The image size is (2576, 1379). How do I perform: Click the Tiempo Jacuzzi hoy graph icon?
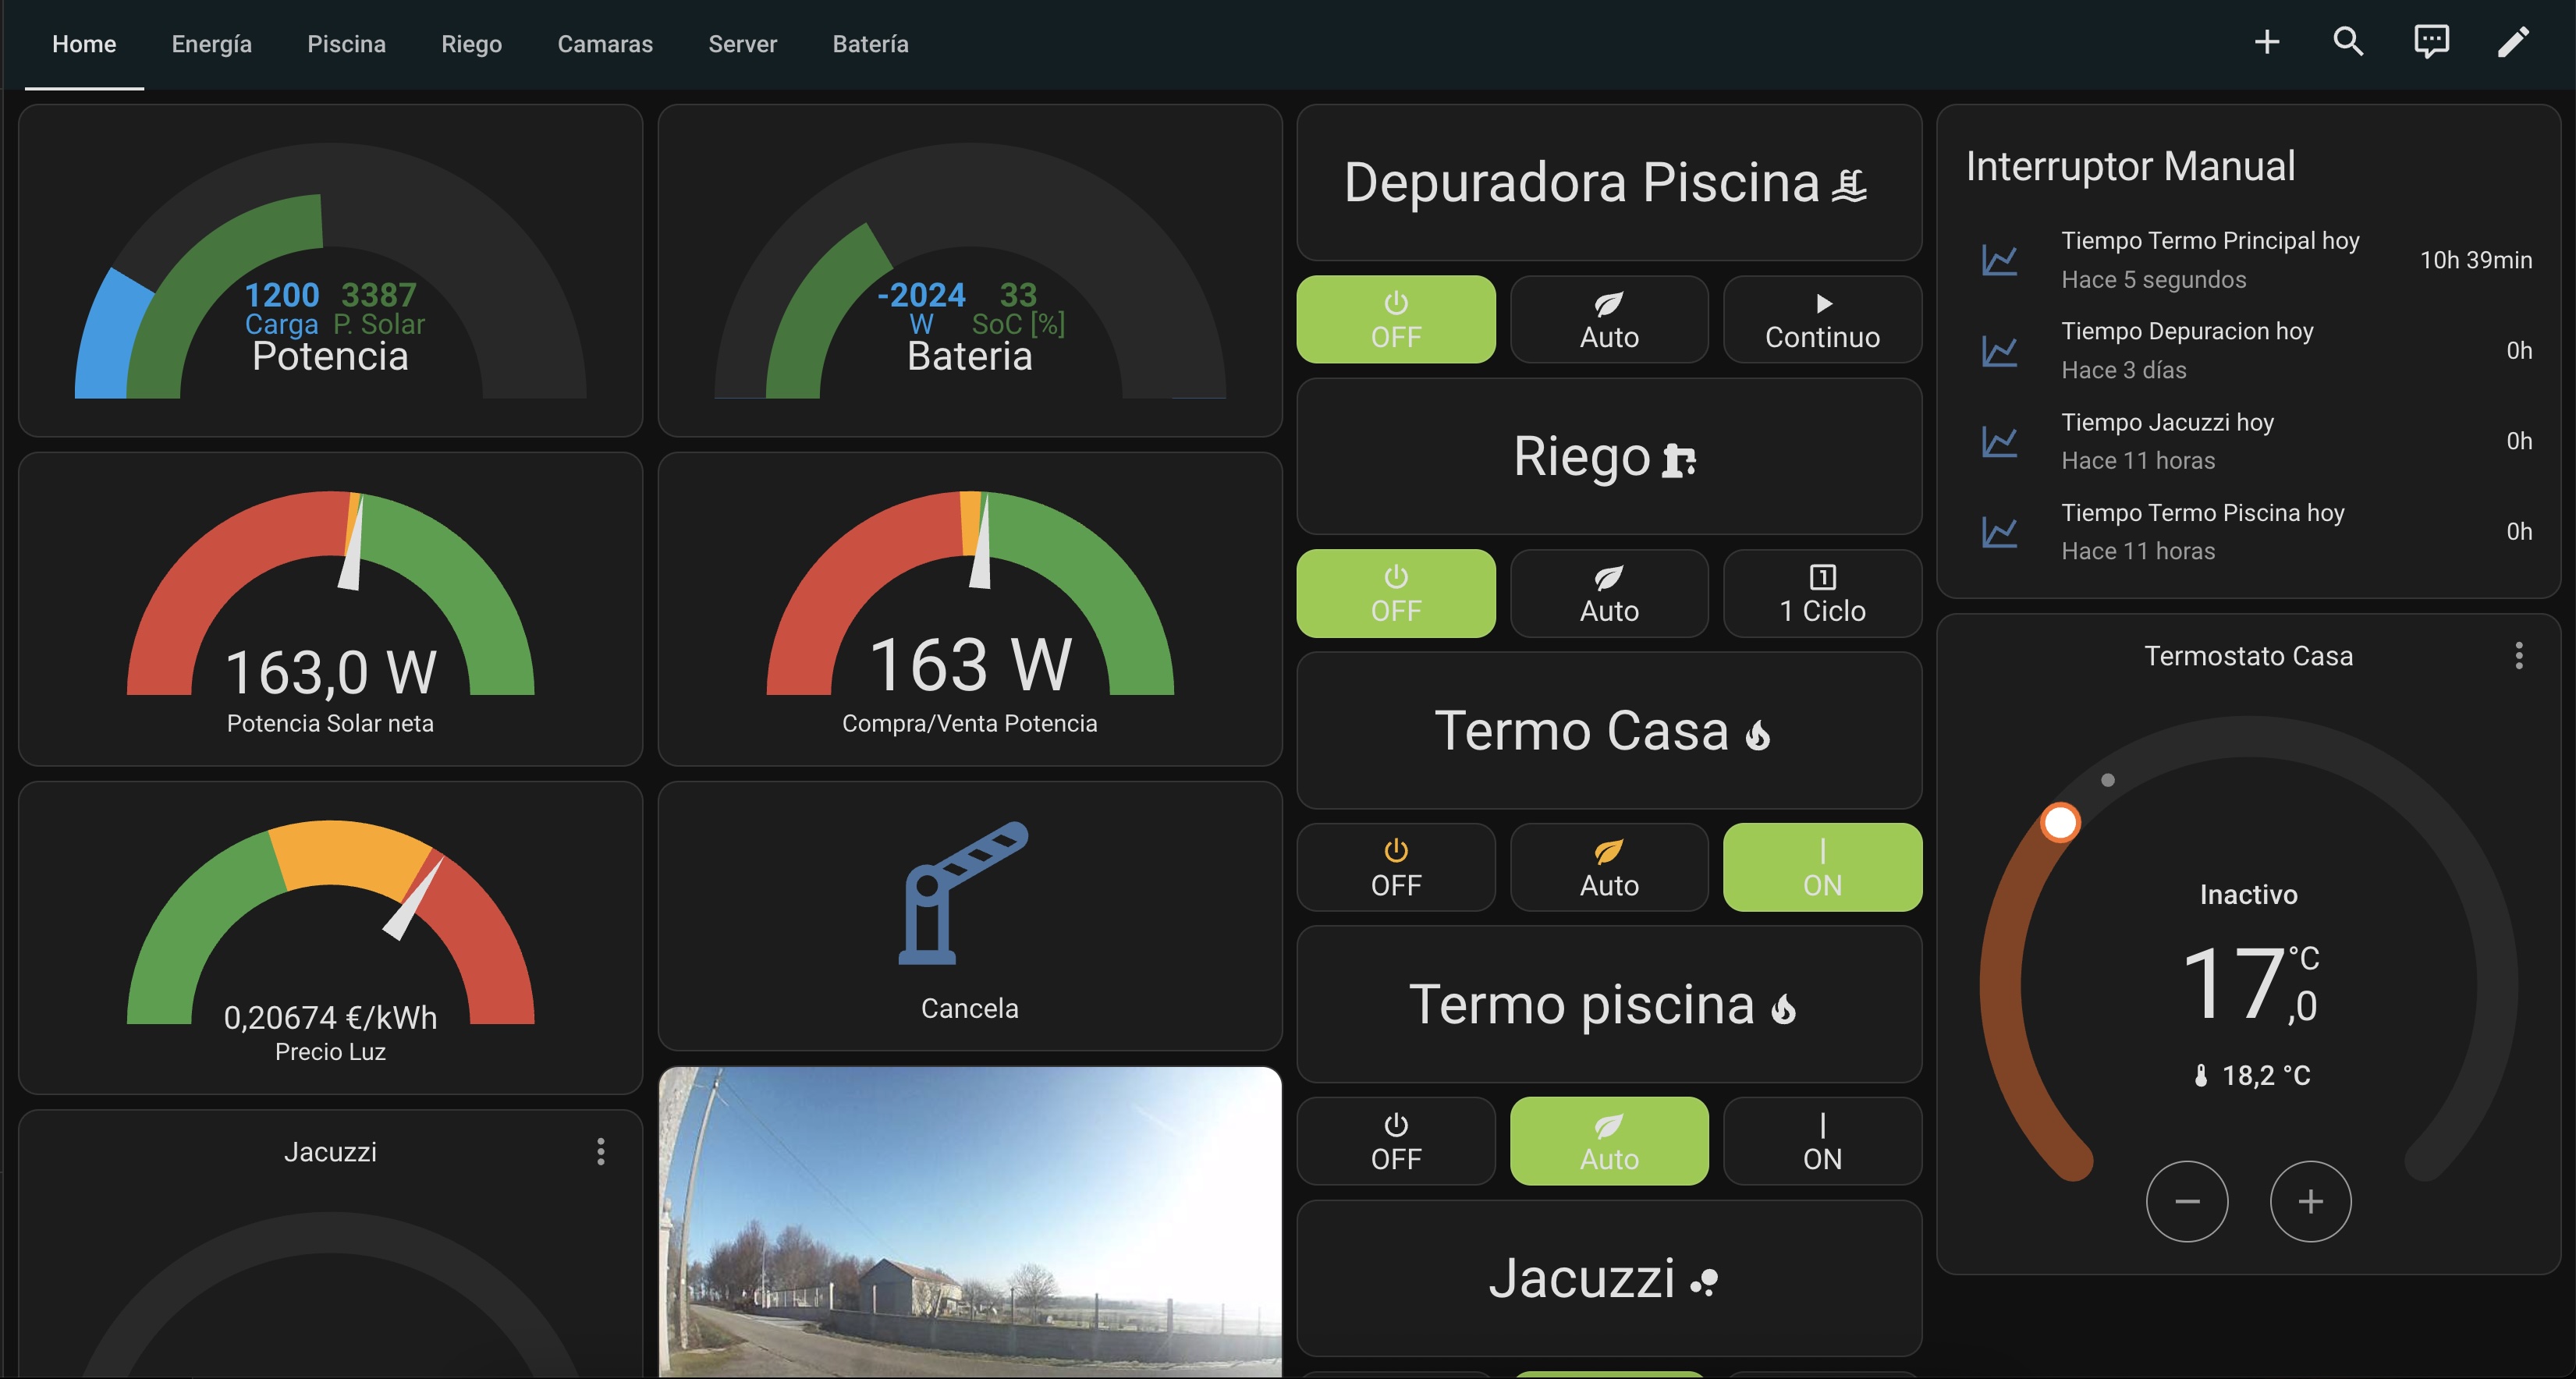pyautogui.click(x=2000, y=441)
